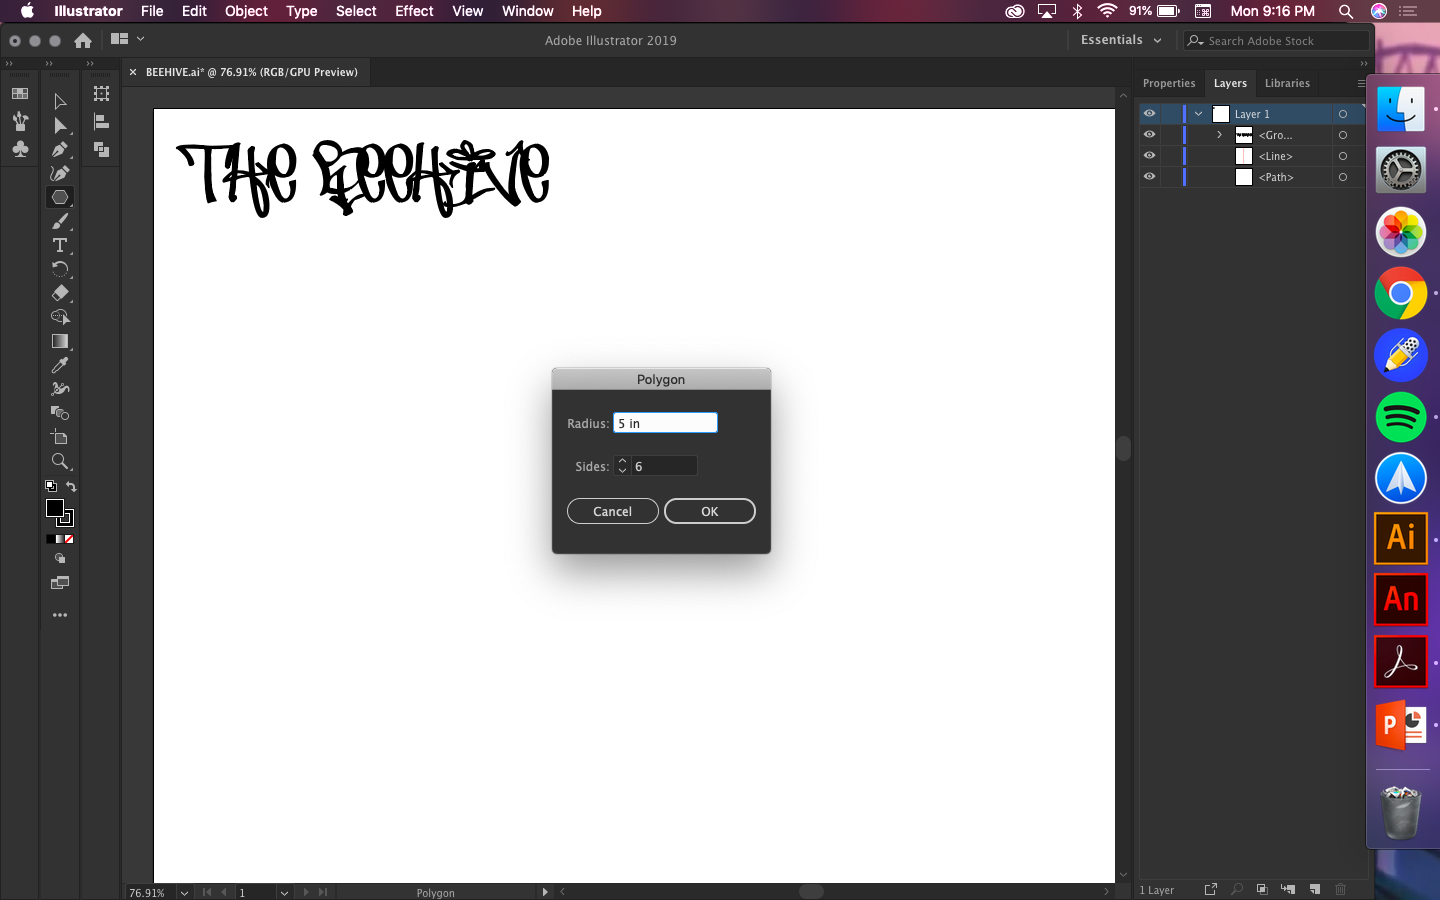Select the Zoom tool
The width and height of the screenshot is (1440, 900).
point(60,461)
